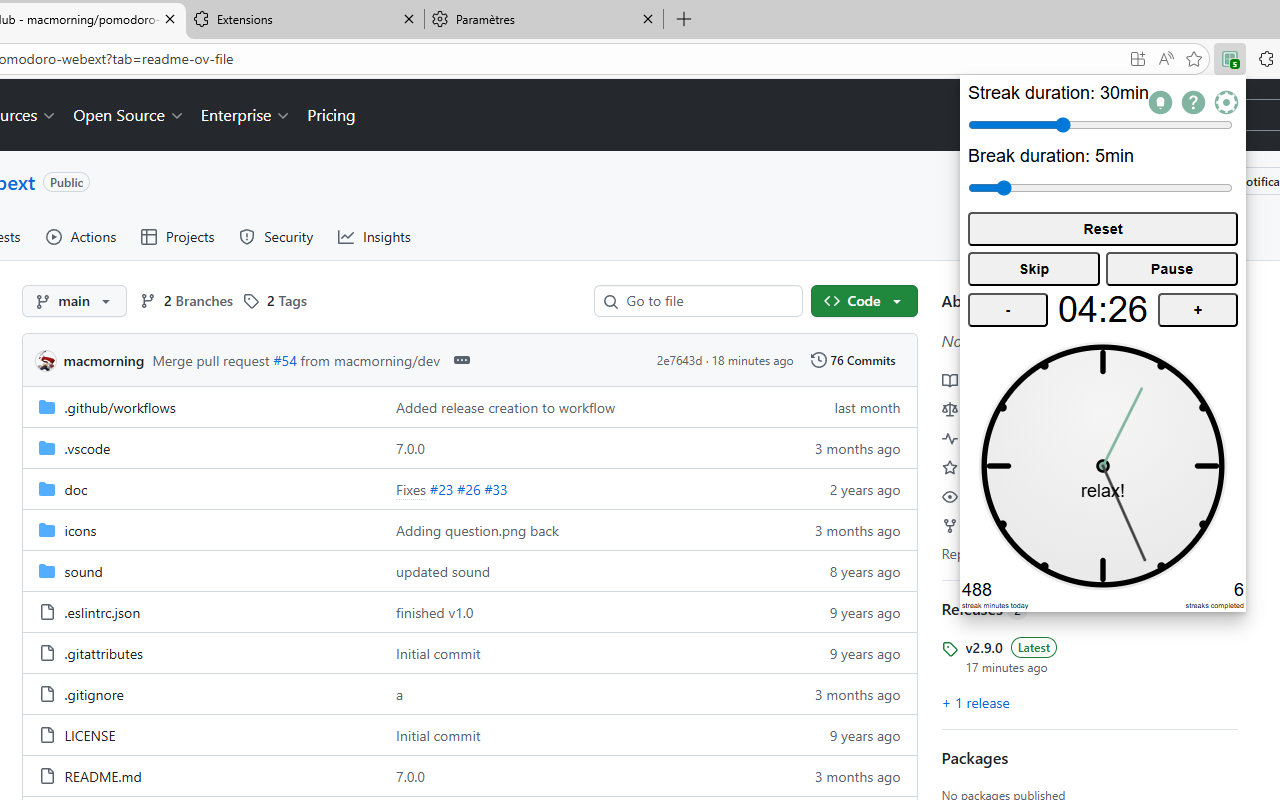The height and width of the screenshot is (800, 1280).
Task: Open the sound folder
Action: click(83, 572)
